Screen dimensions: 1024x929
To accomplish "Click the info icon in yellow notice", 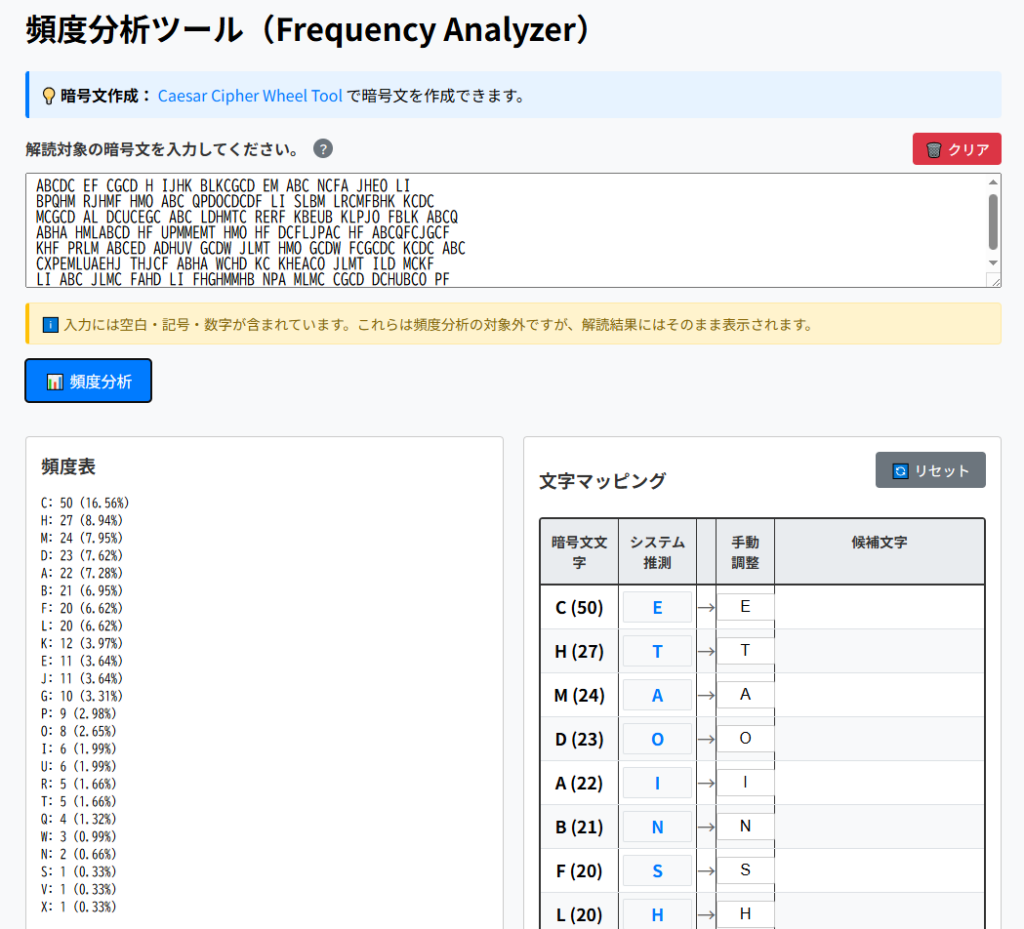I will 50,325.
